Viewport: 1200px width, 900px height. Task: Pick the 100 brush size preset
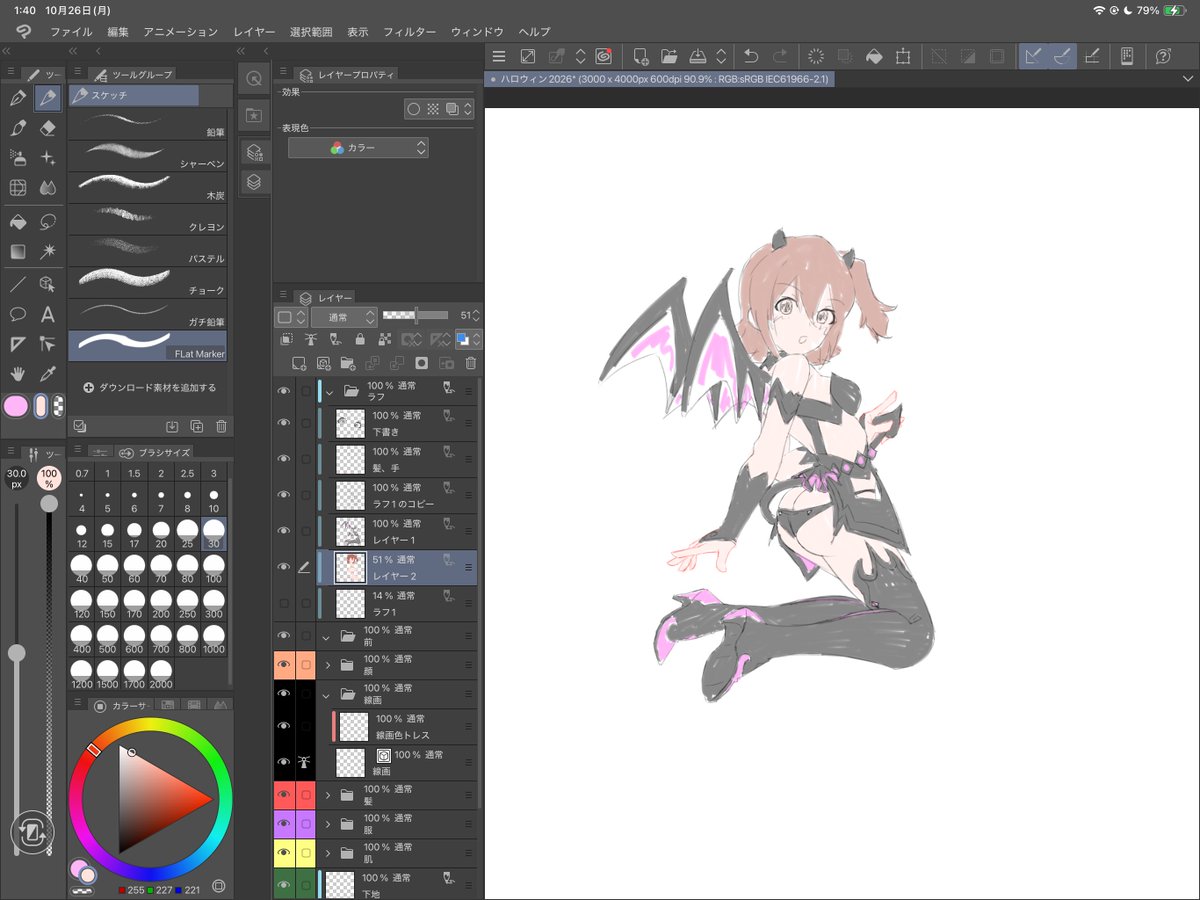click(214, 569)
